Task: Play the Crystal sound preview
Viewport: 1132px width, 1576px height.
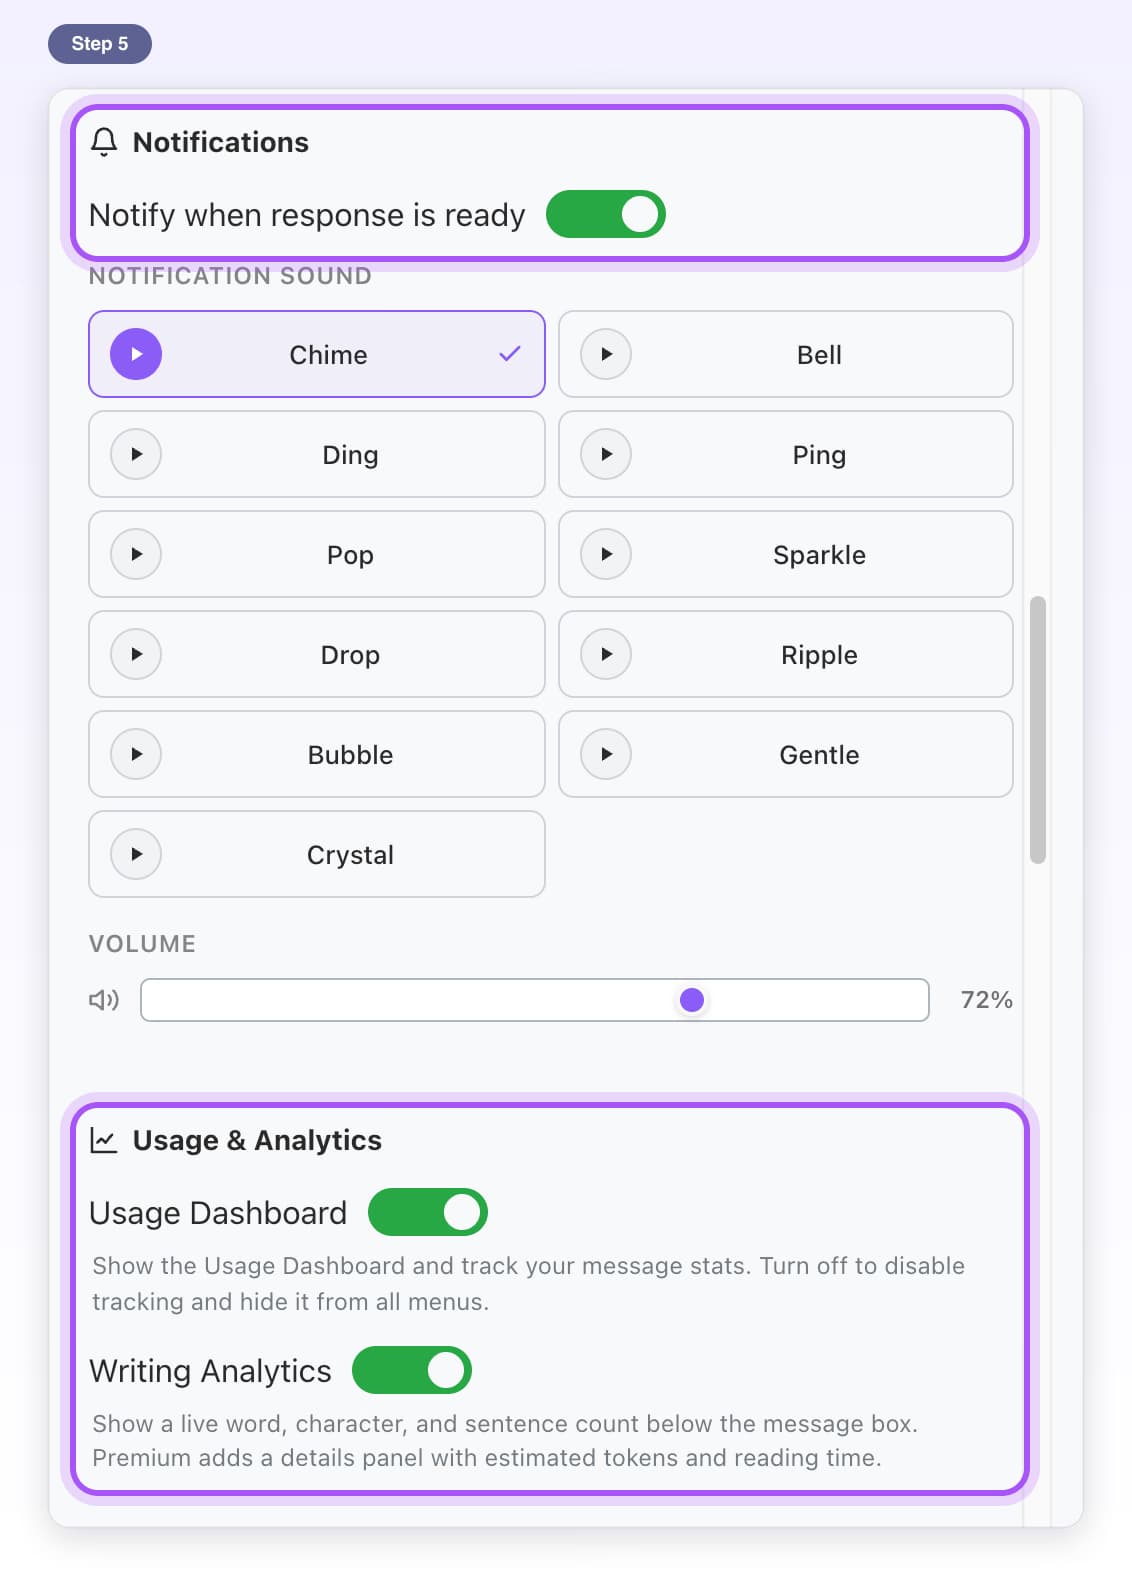Action: click(x=136, y=854)
